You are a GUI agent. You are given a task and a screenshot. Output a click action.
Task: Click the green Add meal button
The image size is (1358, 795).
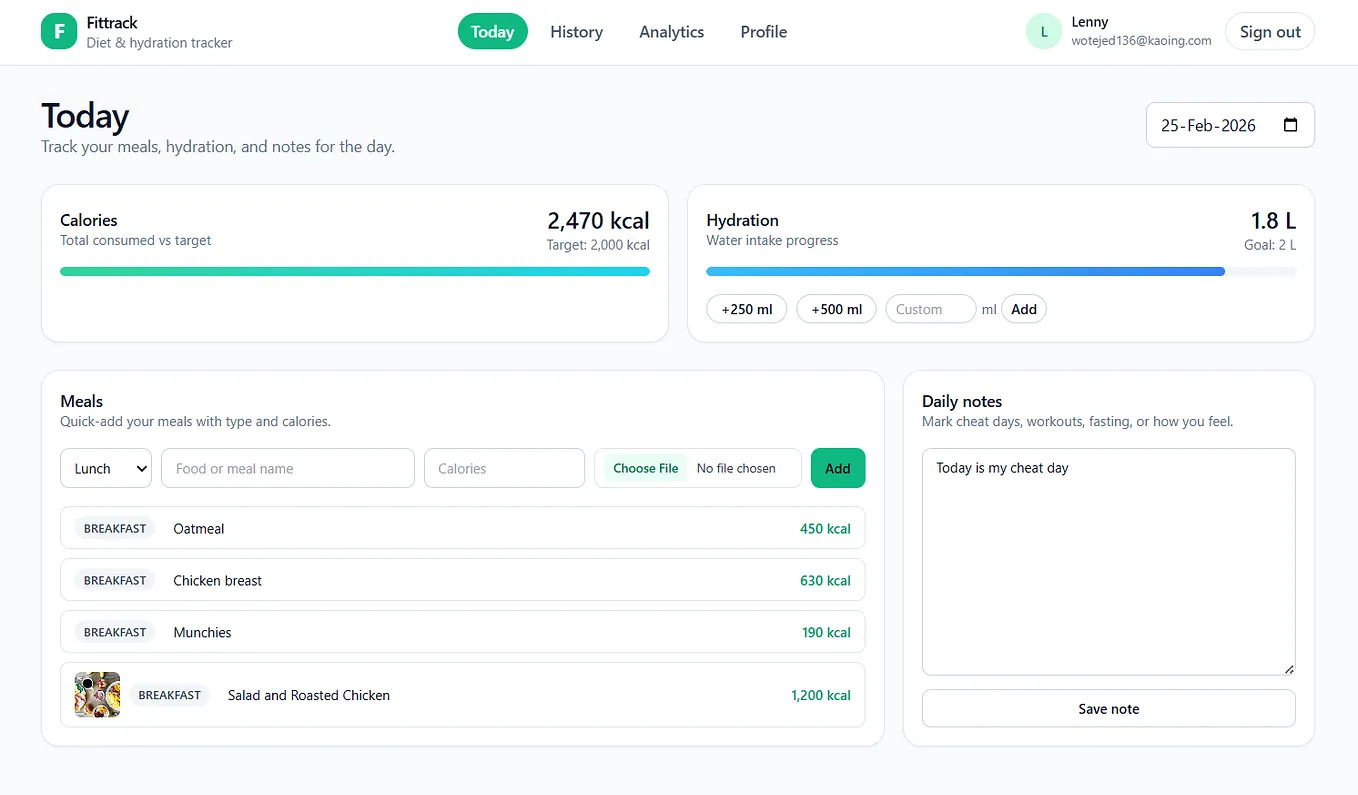pyautogui.click(x=838, y=468)
